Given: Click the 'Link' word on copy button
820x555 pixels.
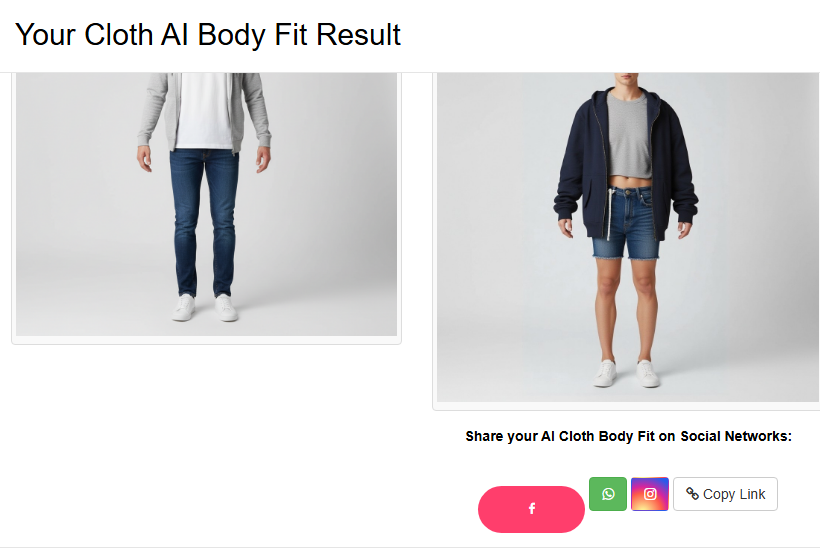Looking at the screenshot, I should click(752, 494).
